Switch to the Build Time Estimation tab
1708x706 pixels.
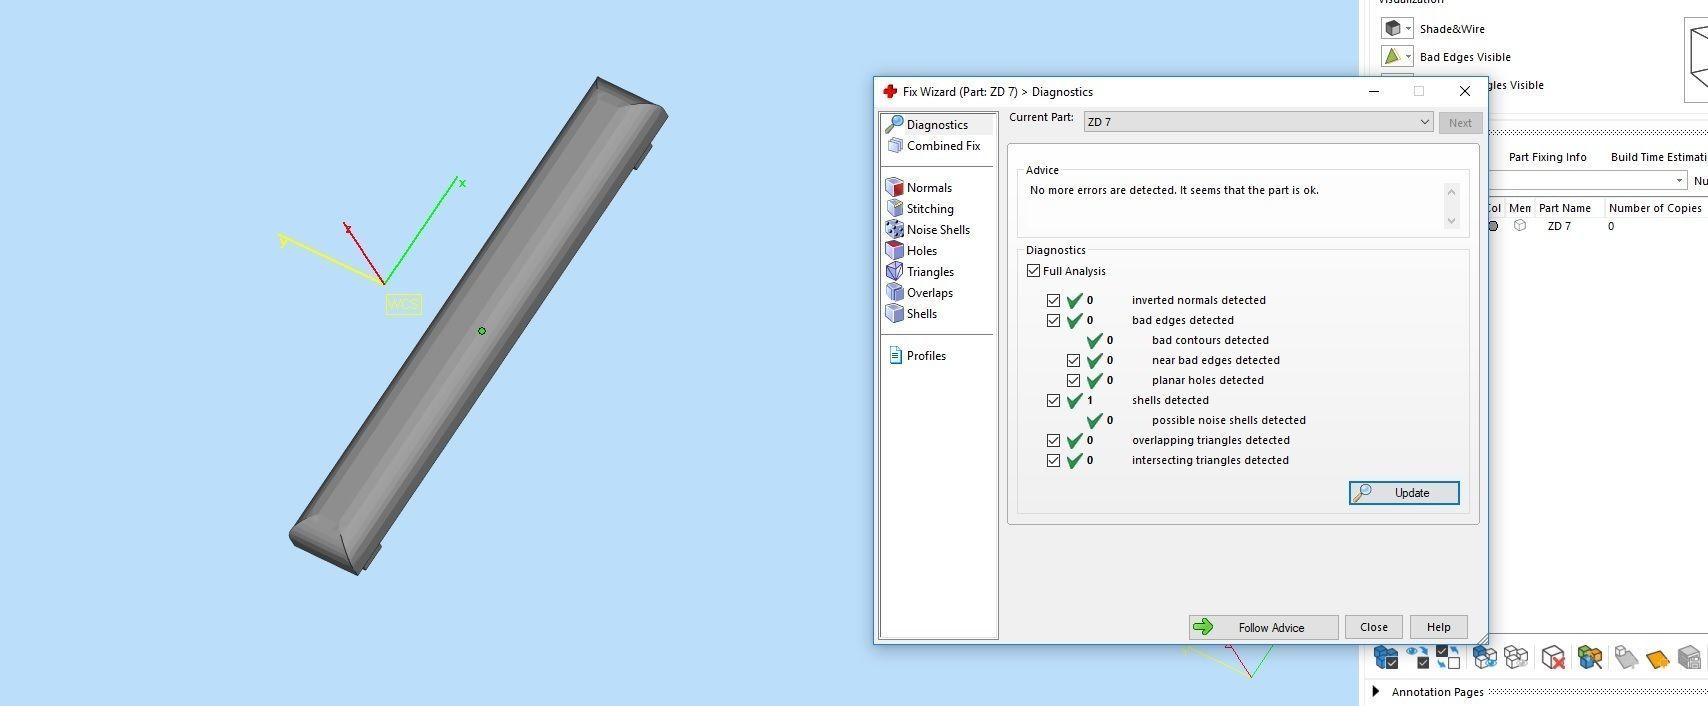tap(1658, 157)
